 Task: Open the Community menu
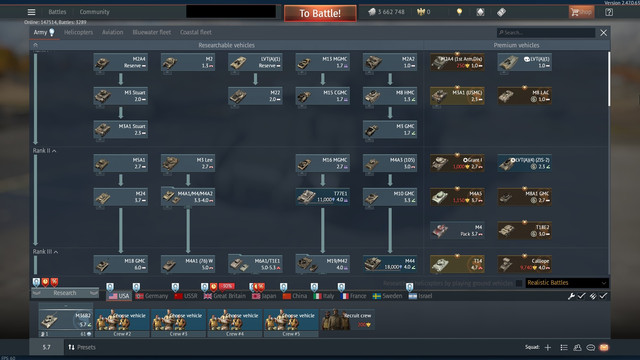pyautogui.click(x=94, y=12)
